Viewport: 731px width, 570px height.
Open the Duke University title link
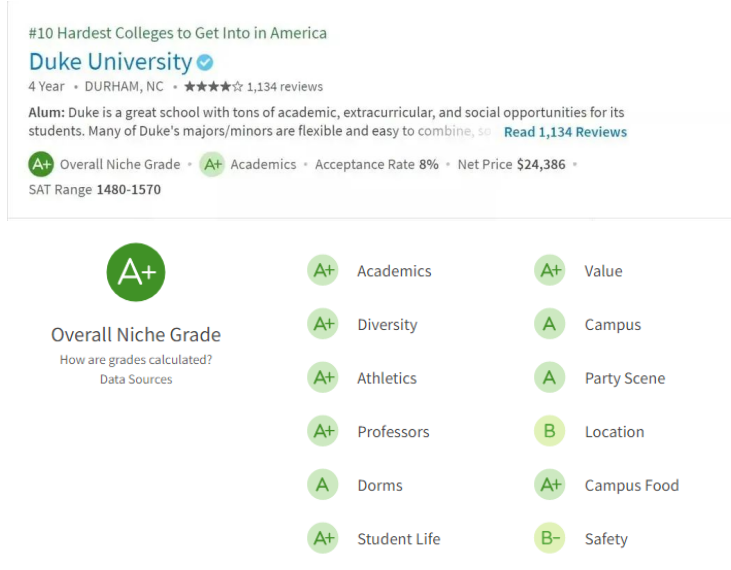[x=110, y=62]
